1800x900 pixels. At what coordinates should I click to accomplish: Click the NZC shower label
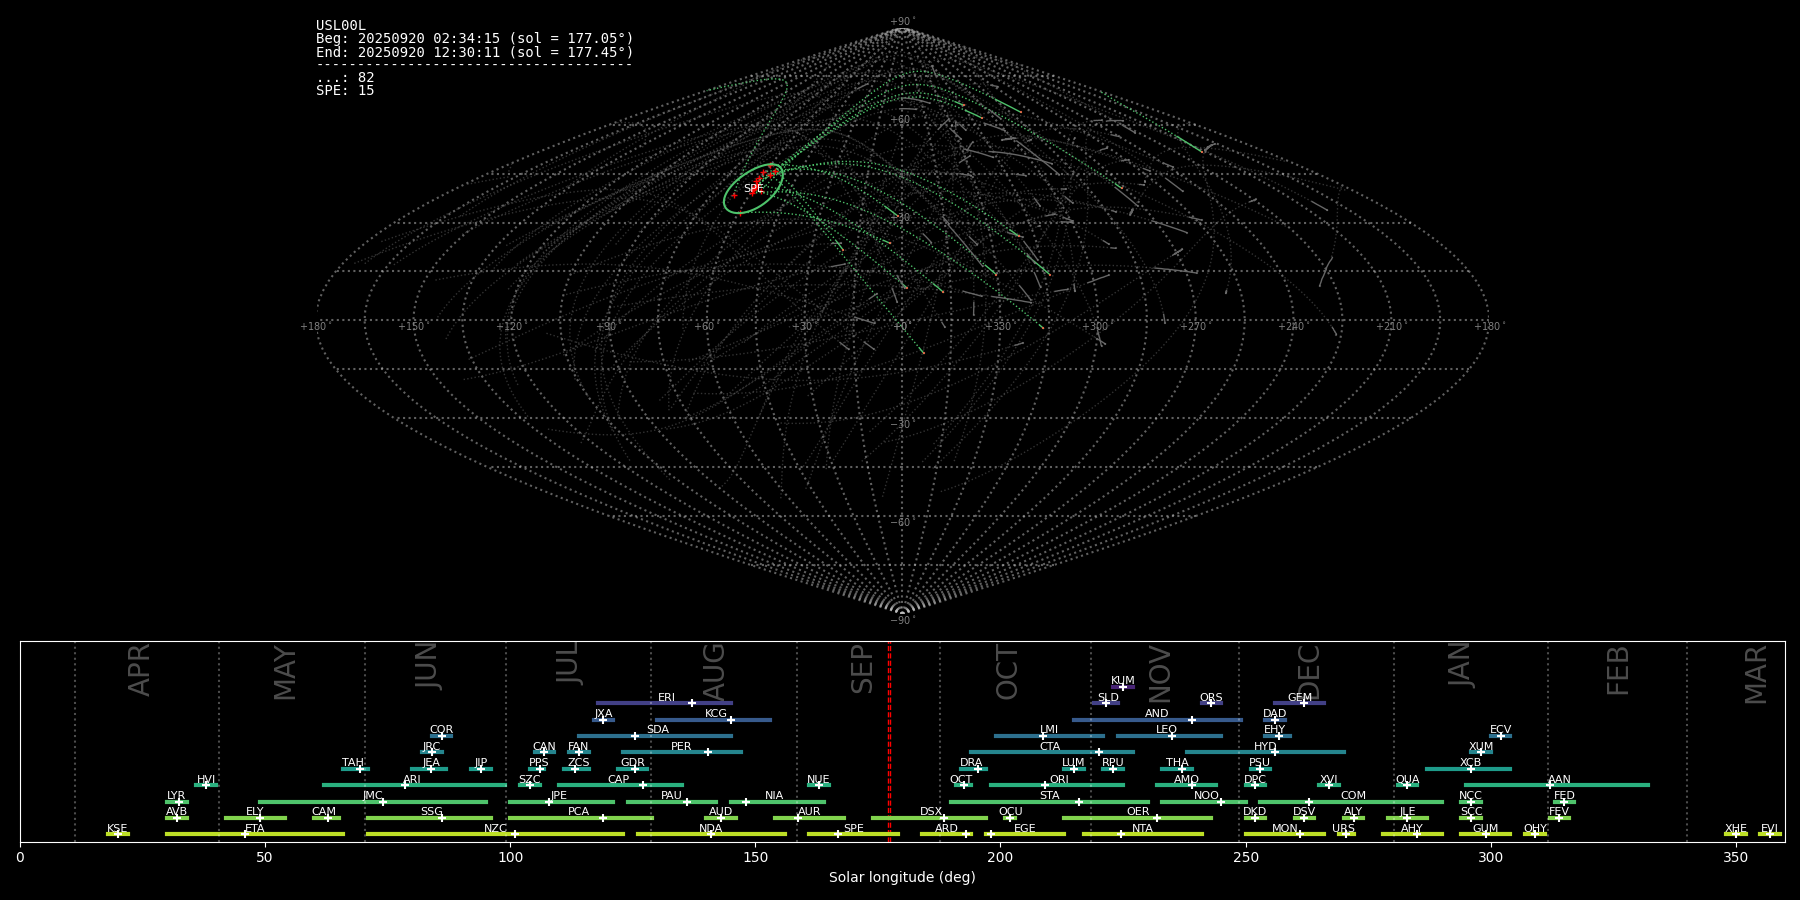pos(495,829)
